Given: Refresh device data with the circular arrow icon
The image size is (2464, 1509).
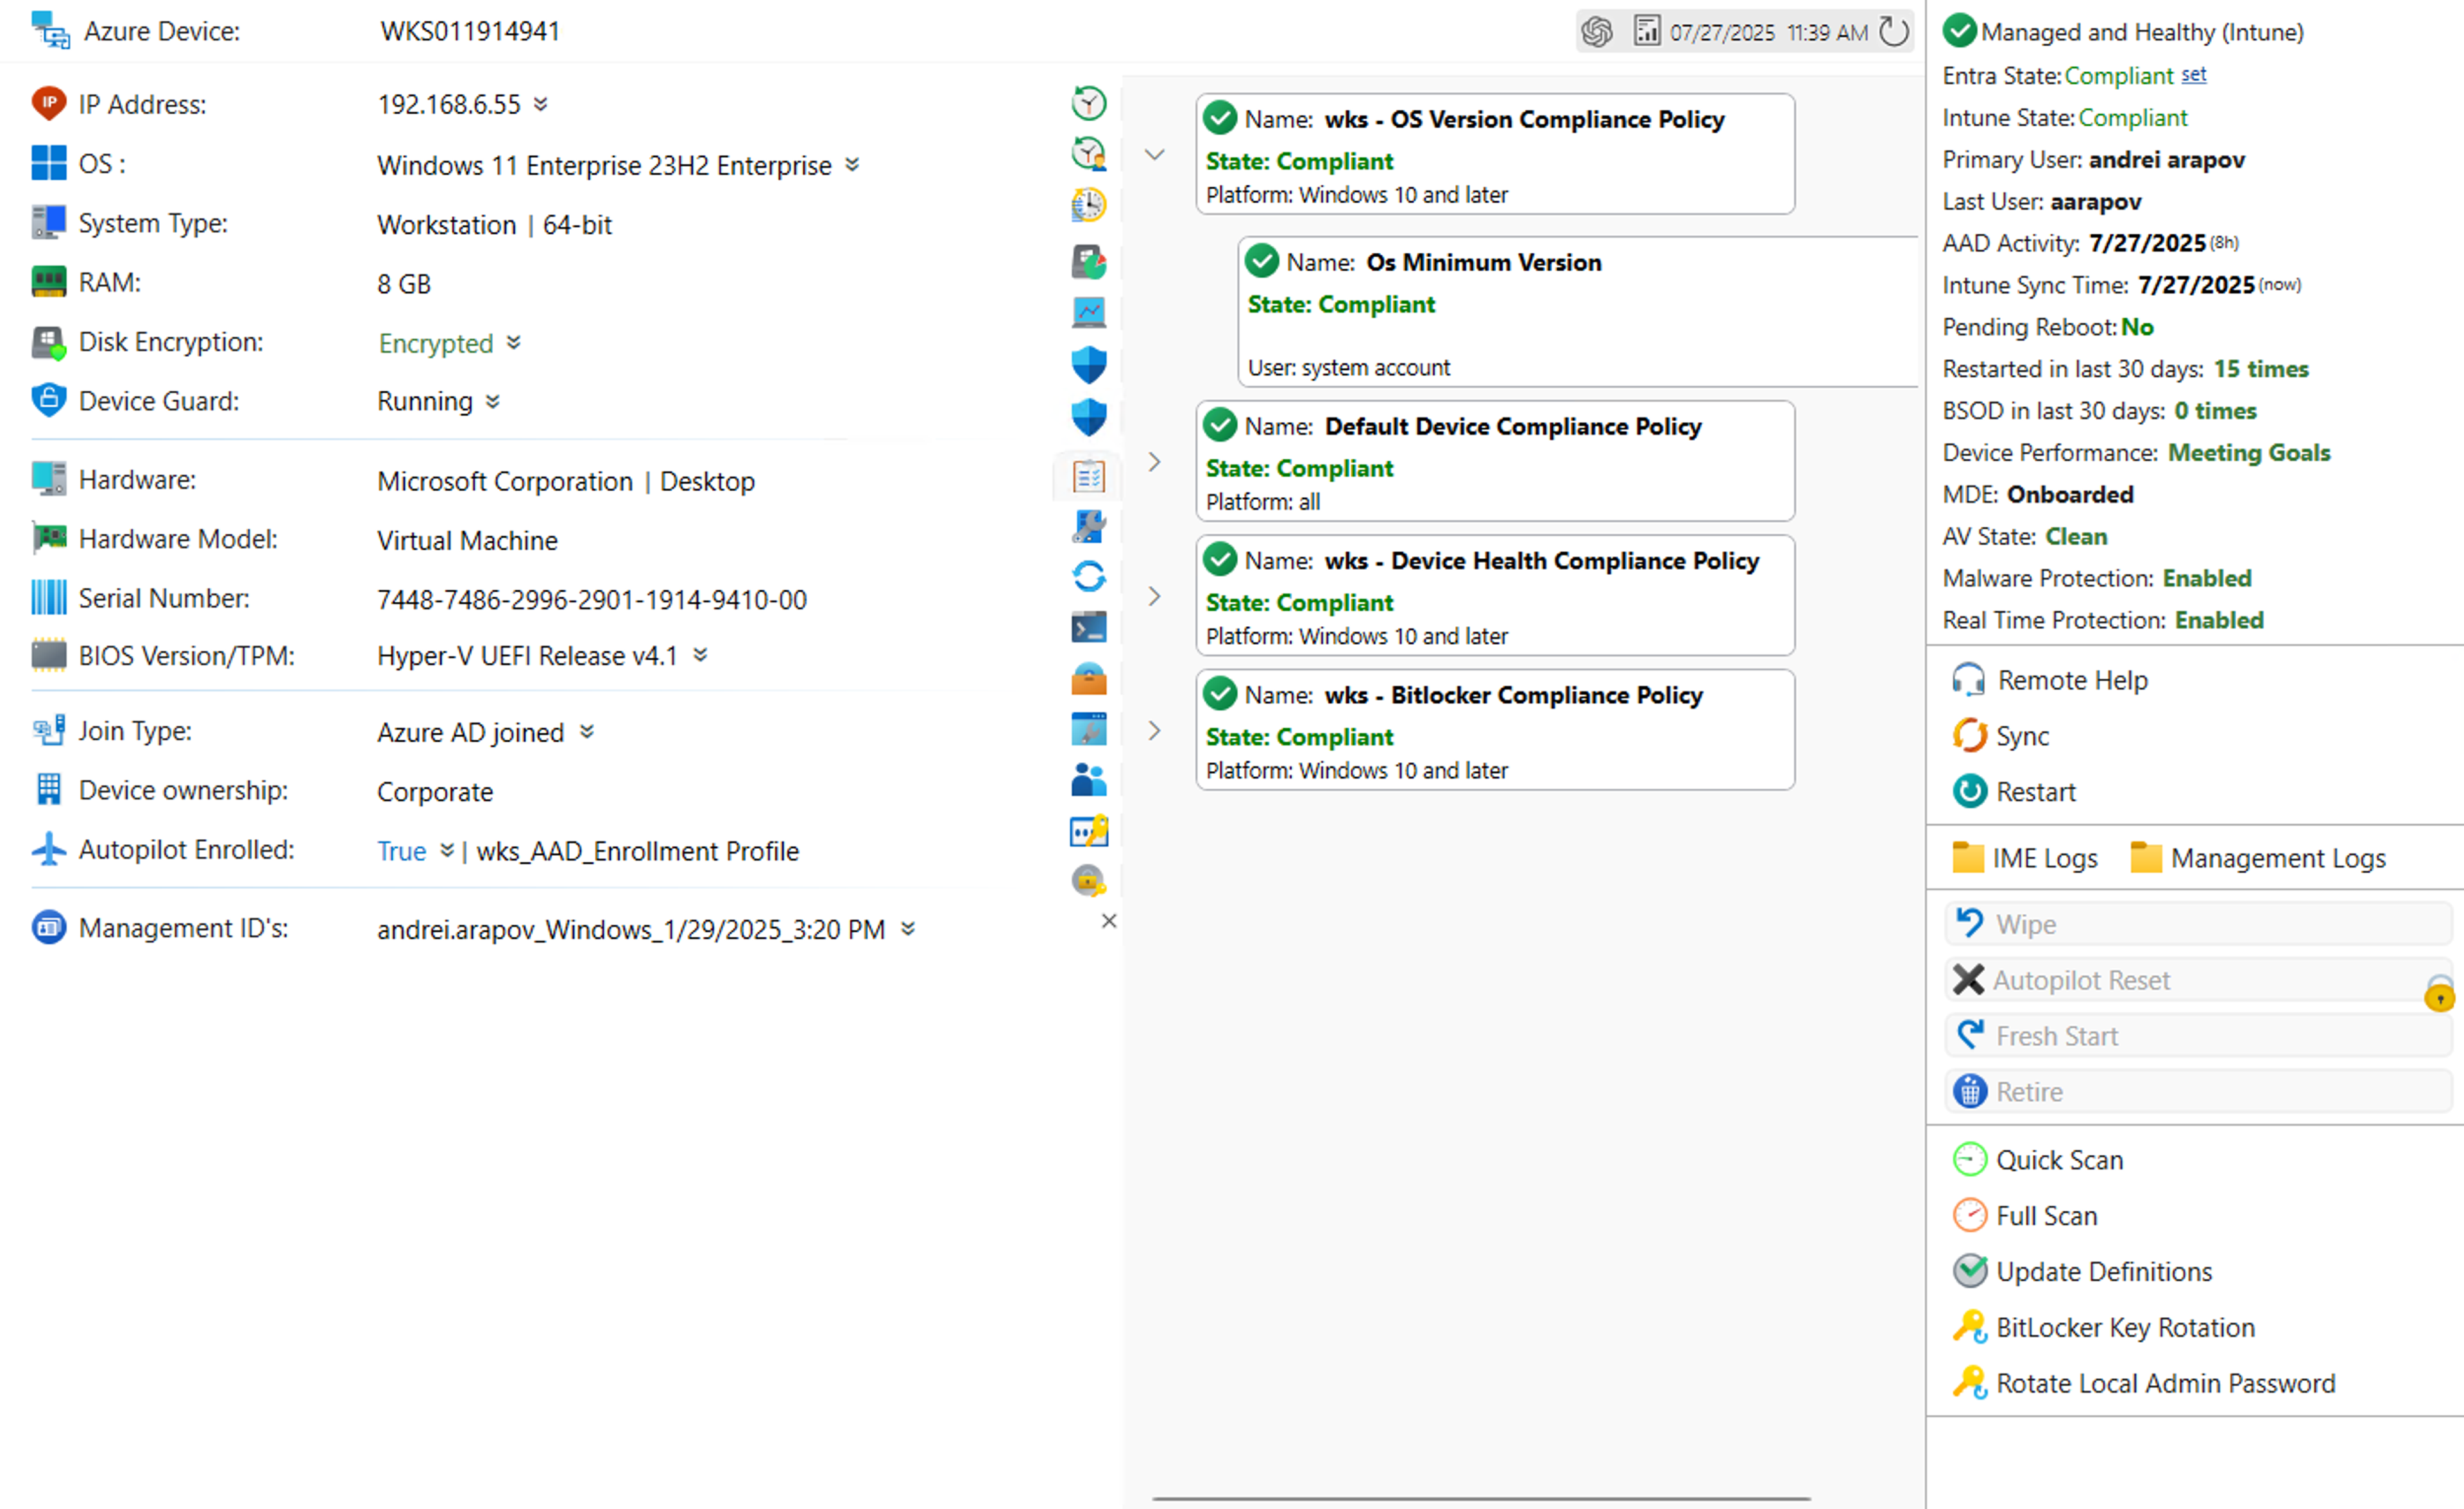Looking at the screenshot, I should click(1893, 31).
